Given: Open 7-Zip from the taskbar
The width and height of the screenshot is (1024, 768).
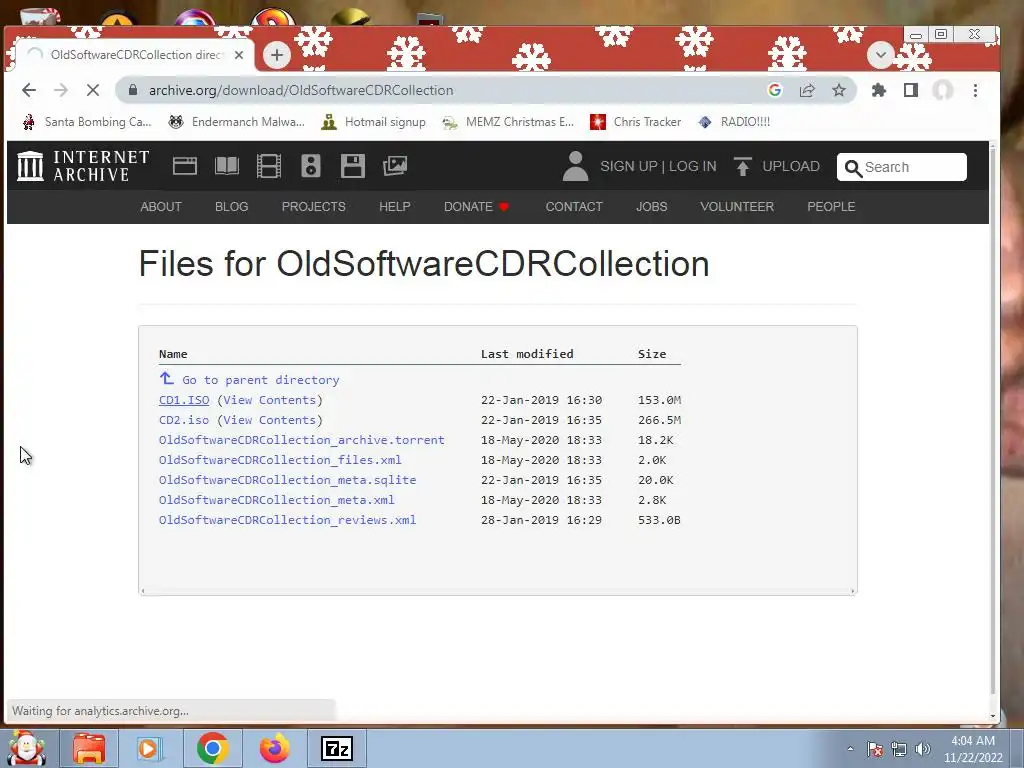Looking at the screenshot, I should point(337,748).
